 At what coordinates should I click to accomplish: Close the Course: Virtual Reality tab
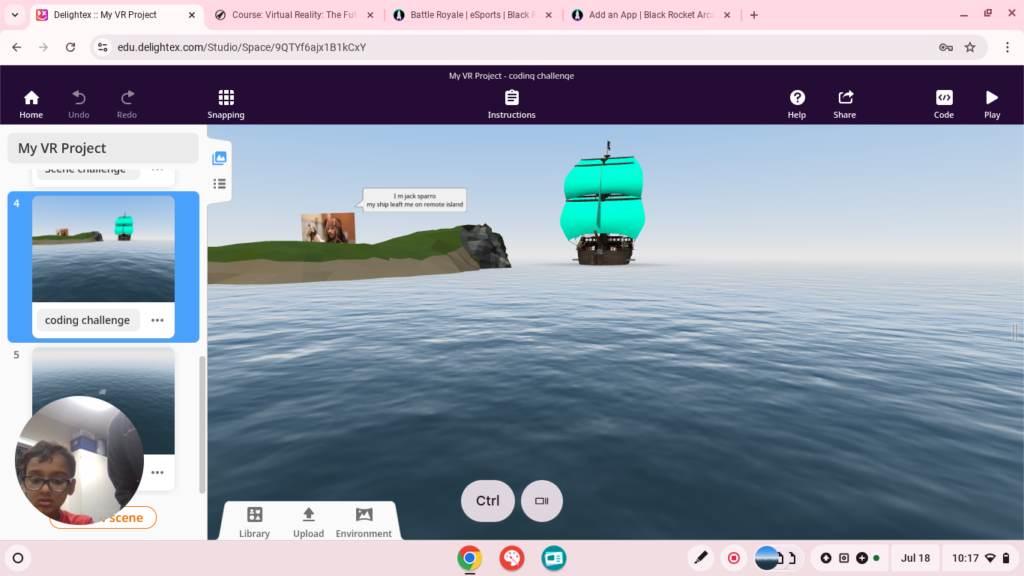[x=370, y=14]
